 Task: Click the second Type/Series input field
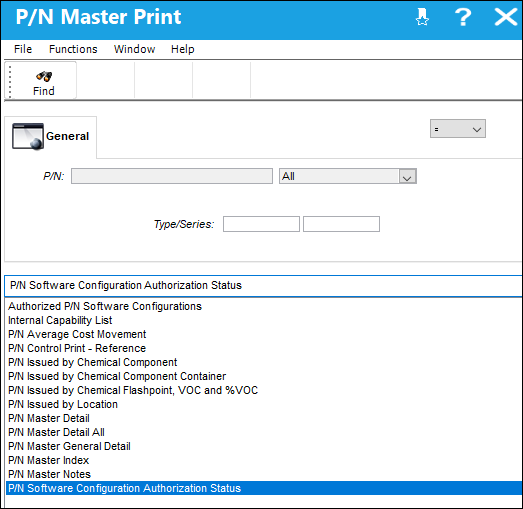pos(341,224)
